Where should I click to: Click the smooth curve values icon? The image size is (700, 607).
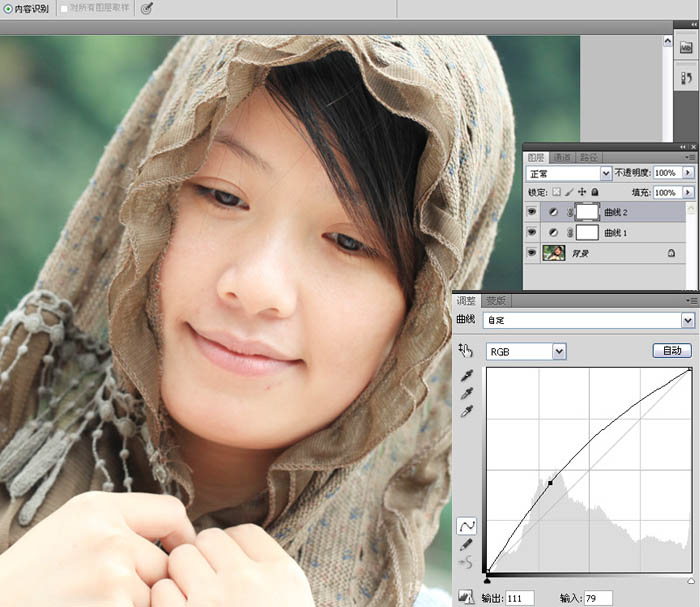click(466, 562)
